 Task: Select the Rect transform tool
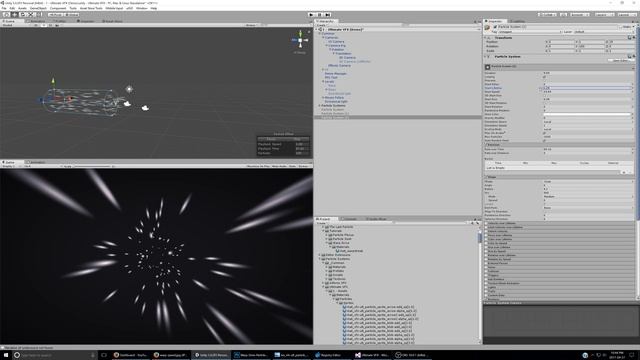pos(39,15)
